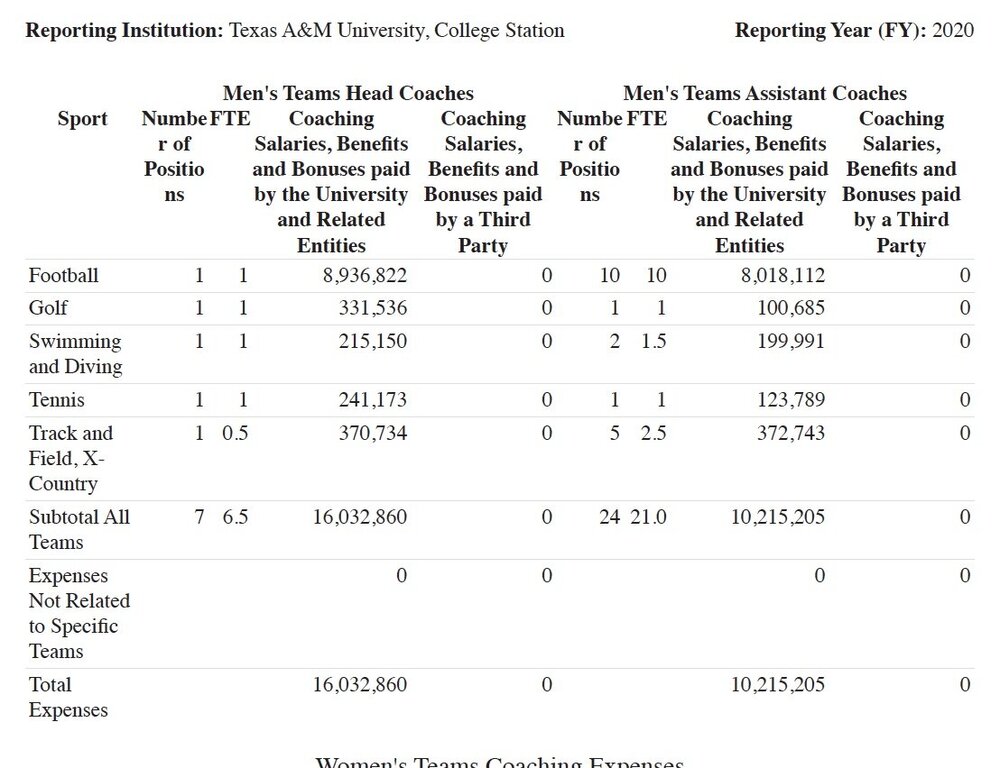1000x768 pixels.
Task: Click the Track and Field, X-Country label
Action: pos(71,458)
